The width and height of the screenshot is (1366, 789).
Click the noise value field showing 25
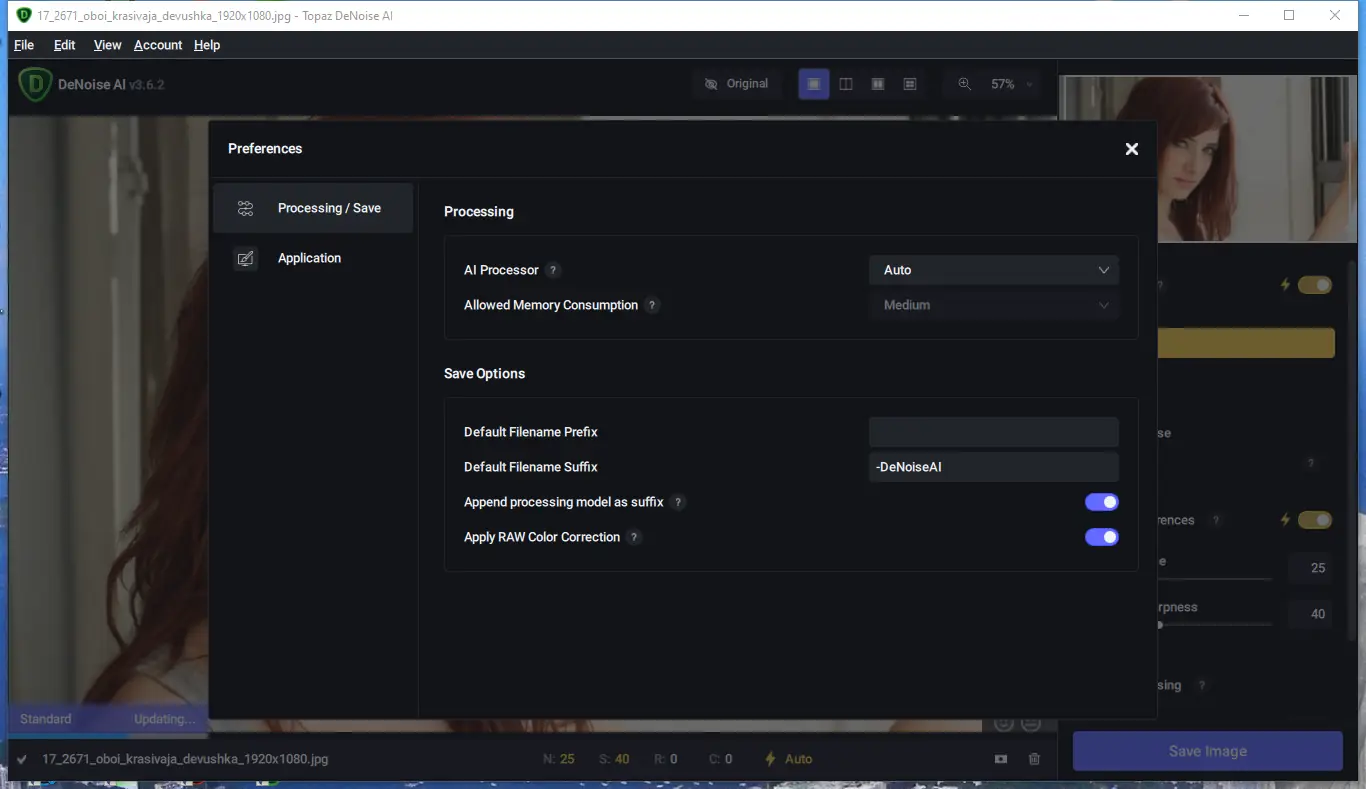pyautogui.click(x=1311, y=568)
